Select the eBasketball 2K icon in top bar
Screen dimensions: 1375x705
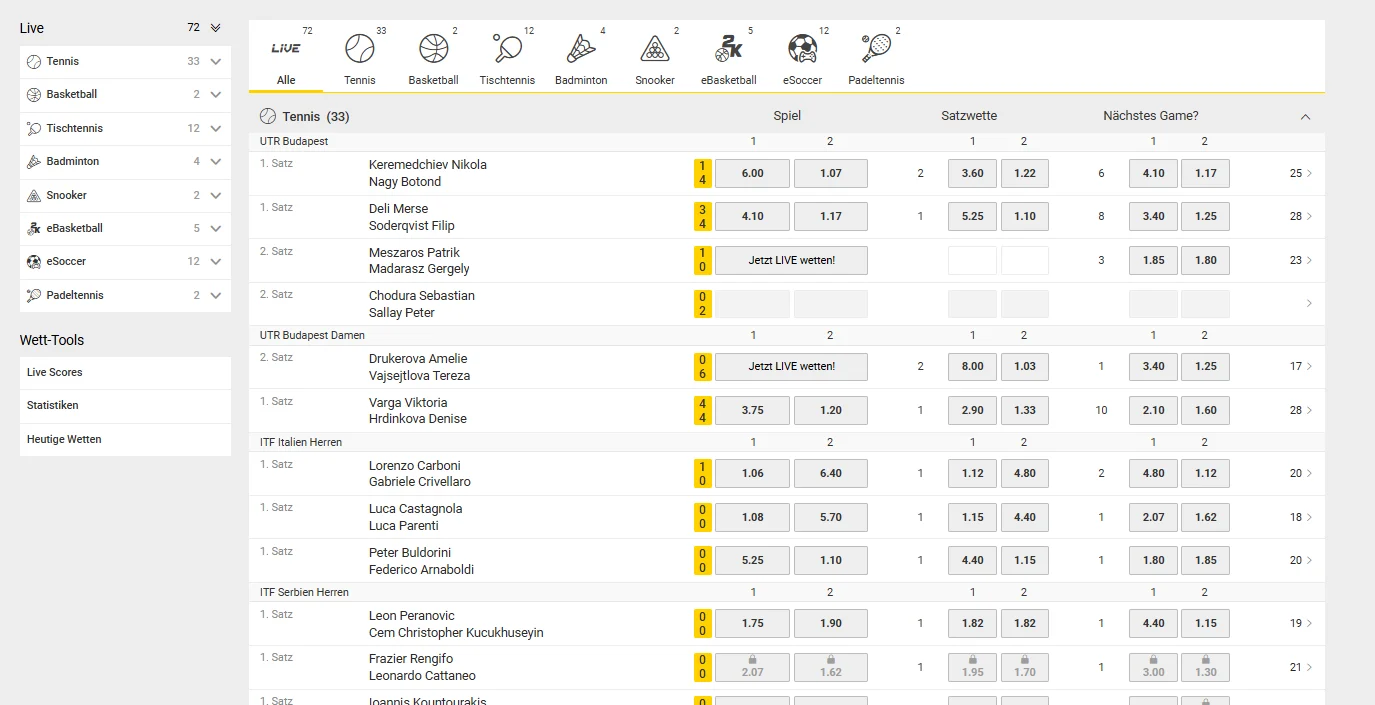[x=728, y=48]
